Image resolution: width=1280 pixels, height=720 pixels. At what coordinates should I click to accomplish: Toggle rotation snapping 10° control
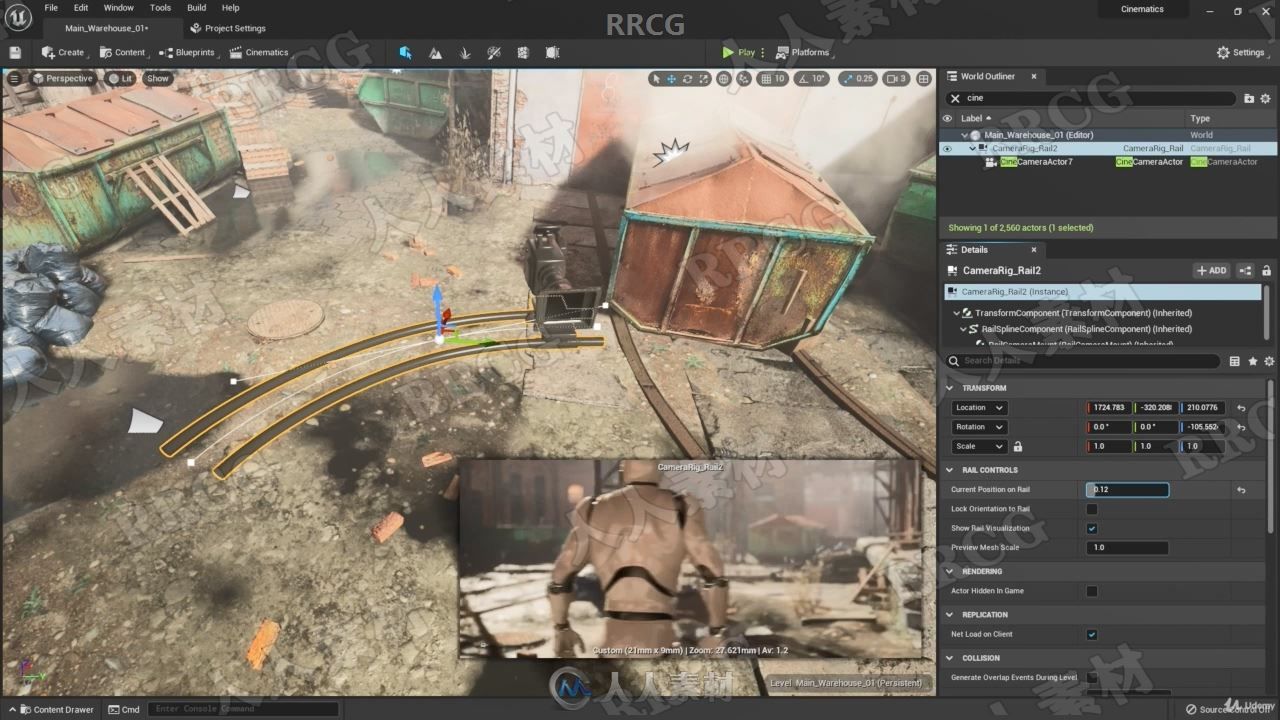(x=813, y=78)
